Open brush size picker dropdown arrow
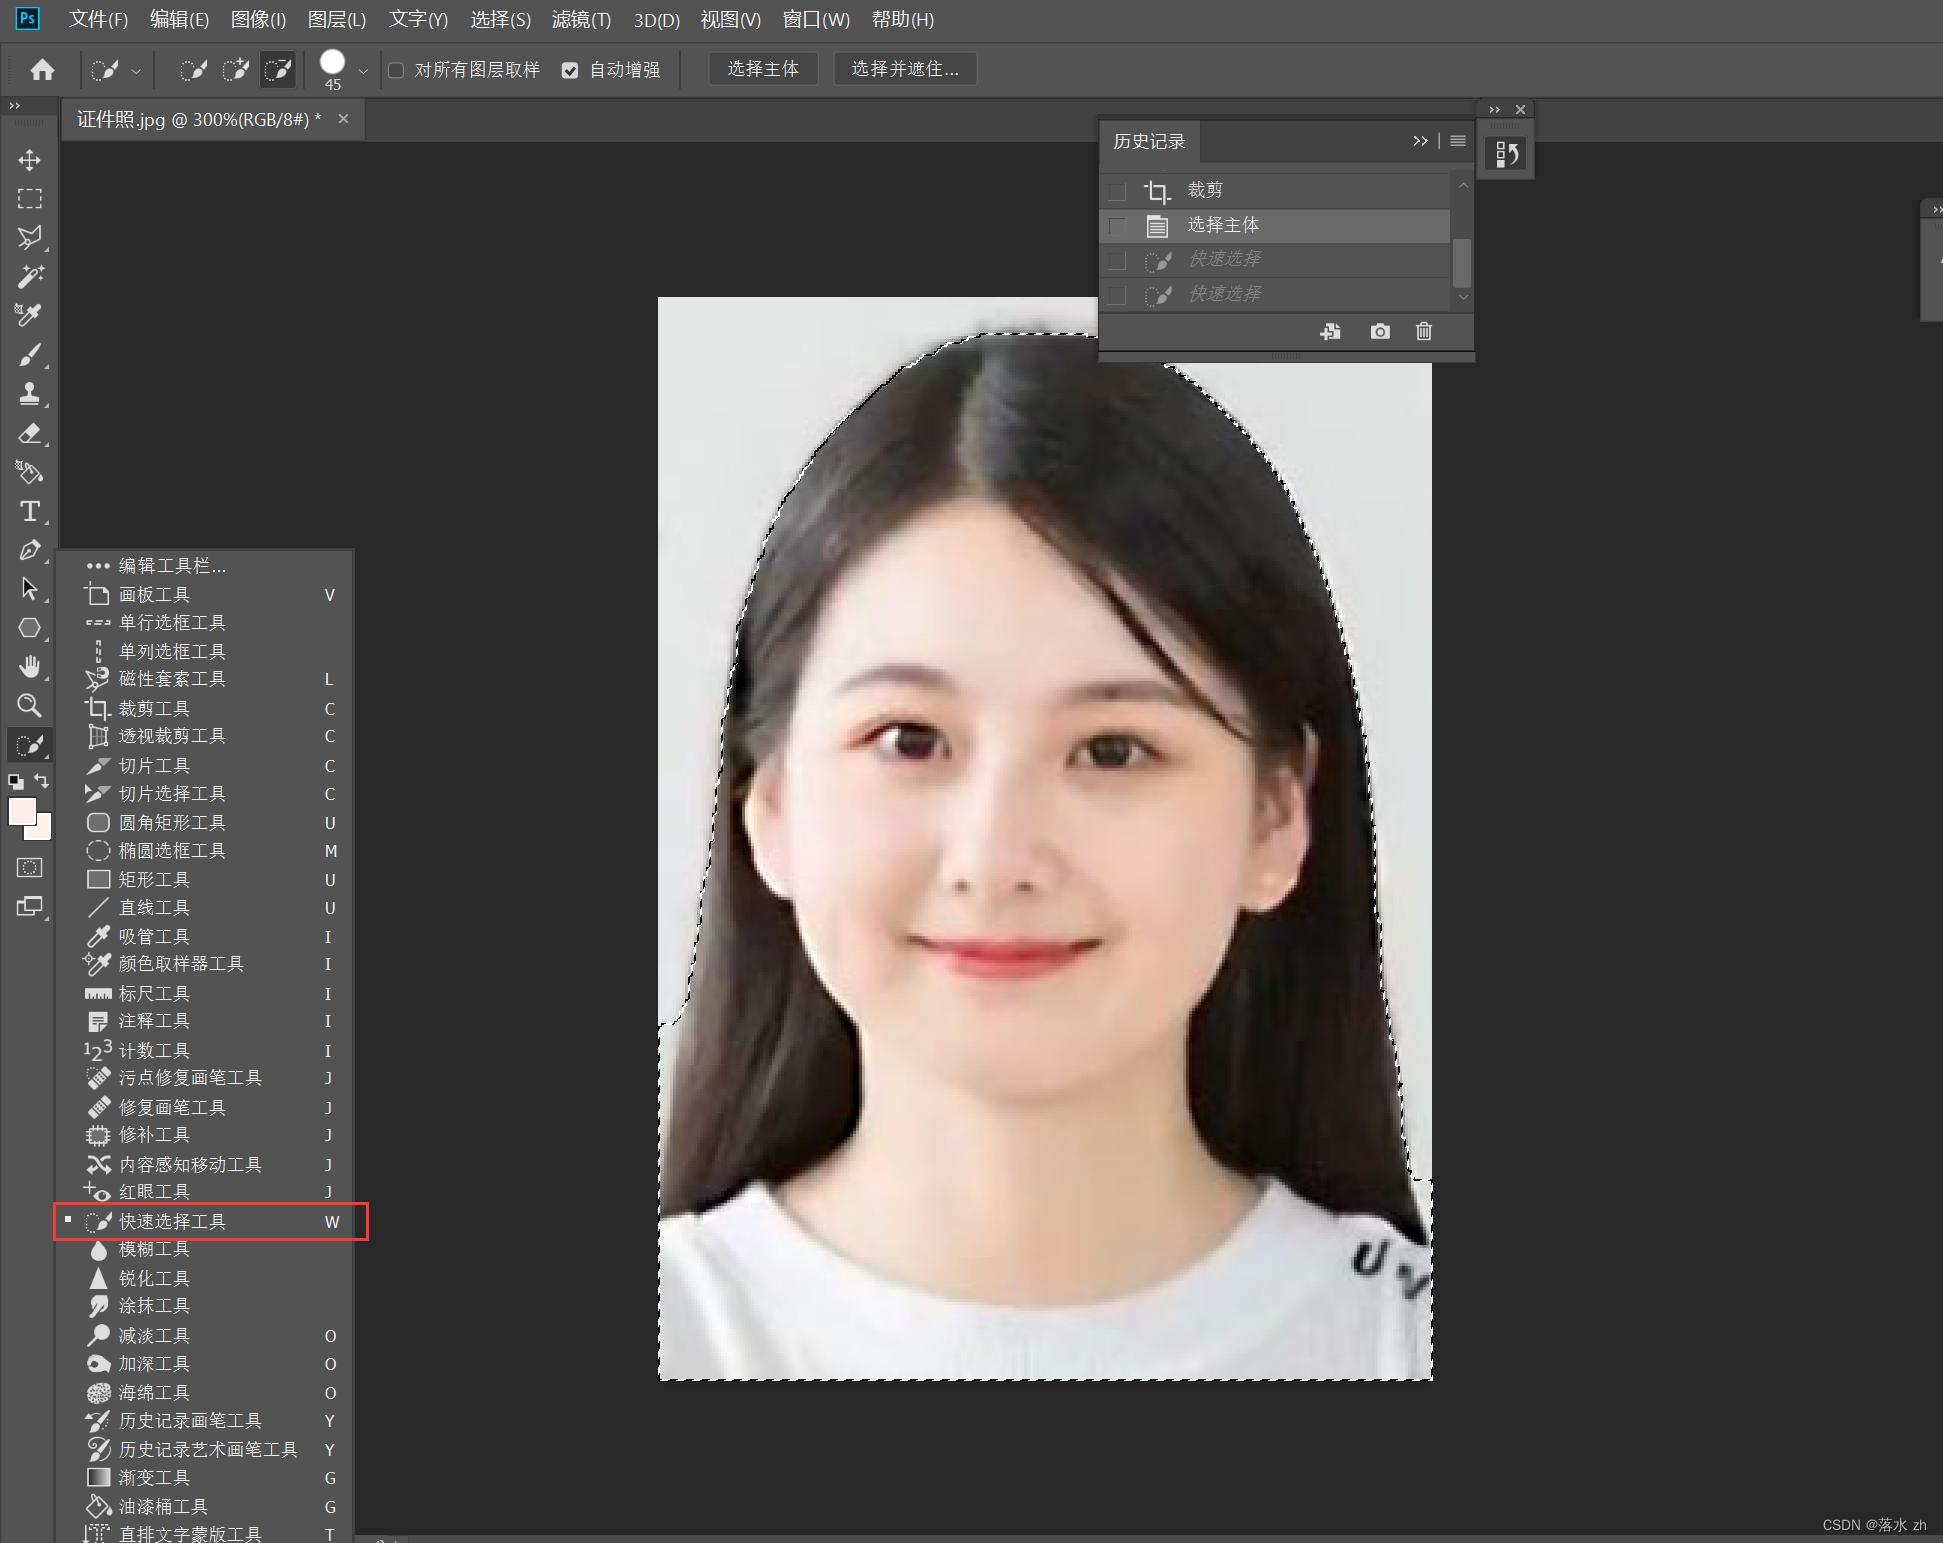 click(363, 71)
